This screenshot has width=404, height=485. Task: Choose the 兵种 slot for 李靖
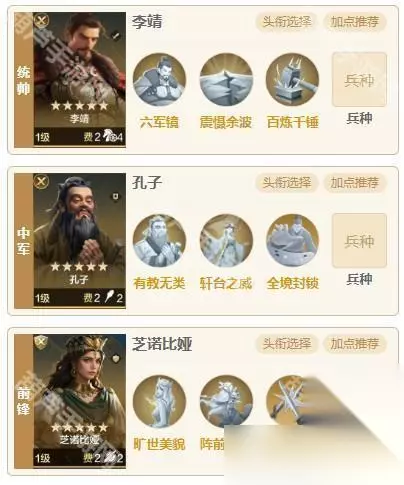(x=359, y=80)
